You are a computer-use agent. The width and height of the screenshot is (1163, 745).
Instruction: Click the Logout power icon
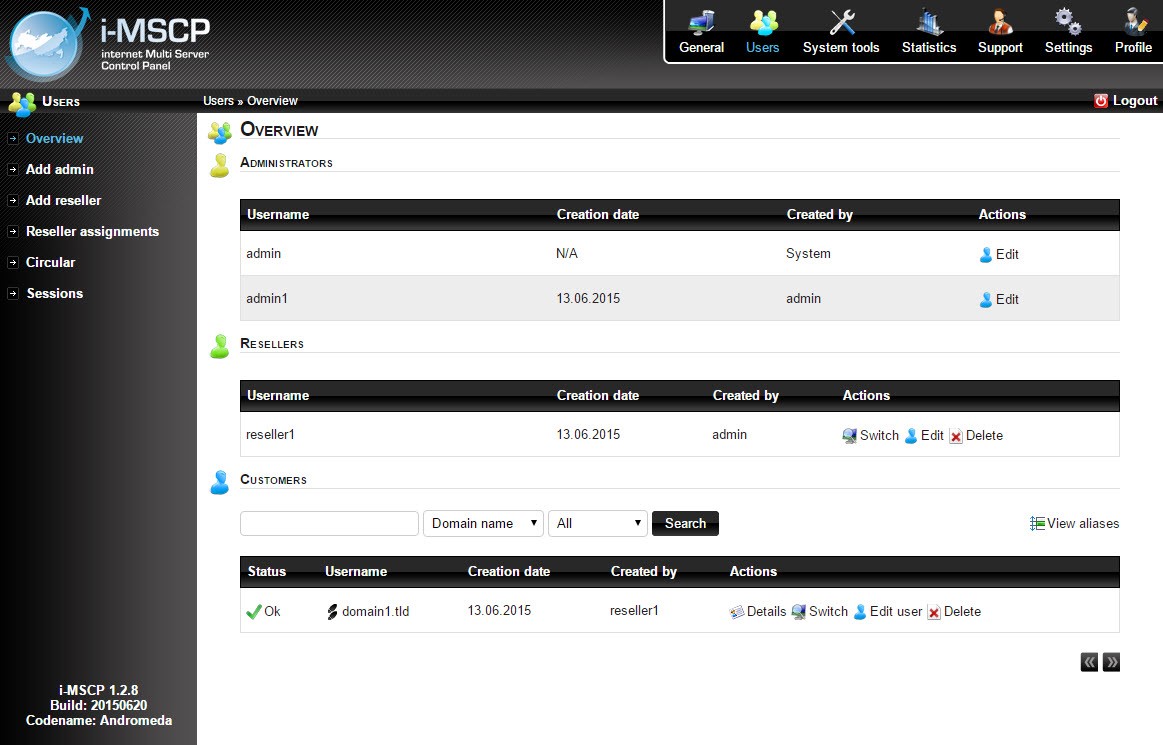pos(1101,101)
